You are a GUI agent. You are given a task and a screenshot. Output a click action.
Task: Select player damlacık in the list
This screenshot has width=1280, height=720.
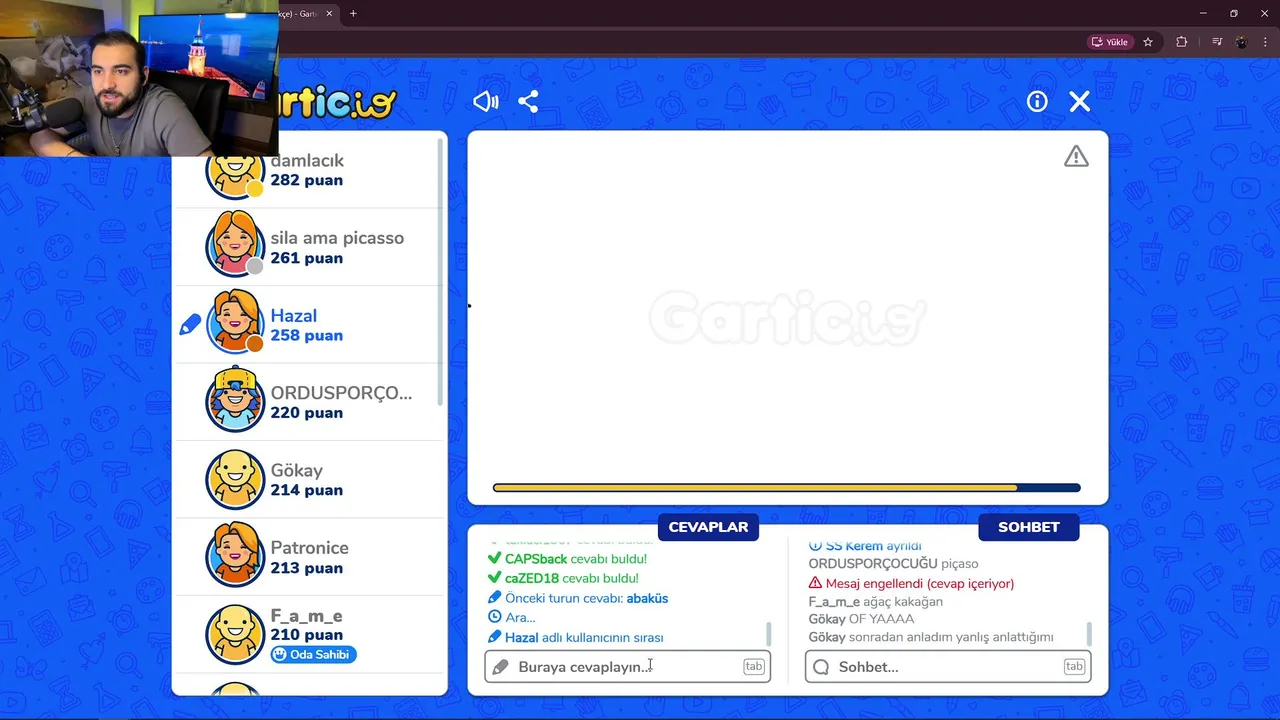(x=308, y=170)
